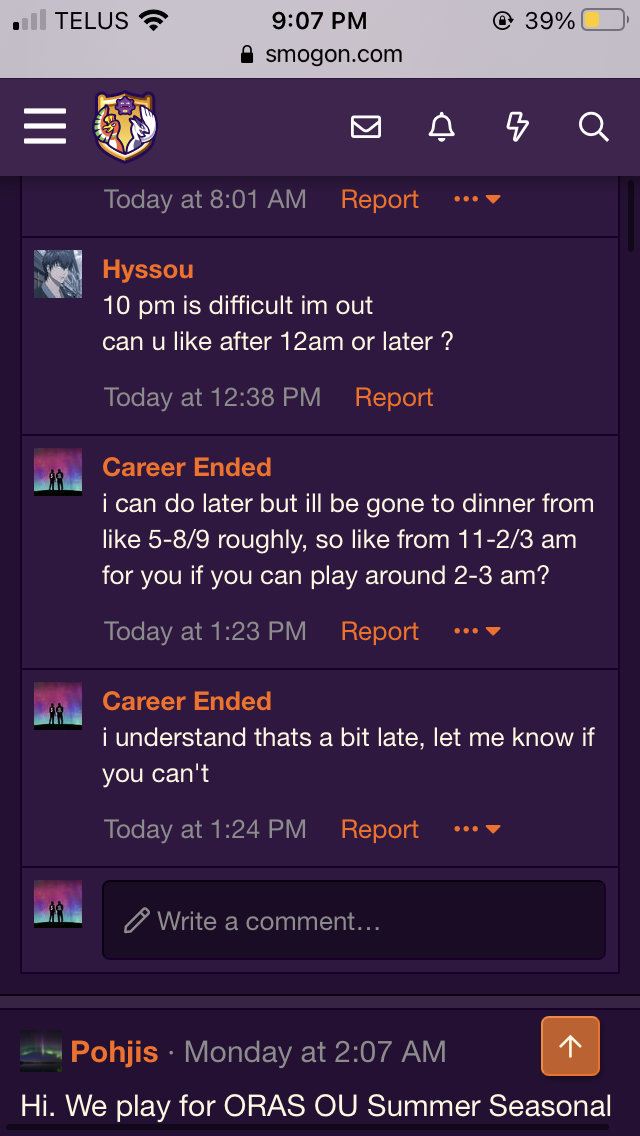The height and width of the screenshot is (1136, 640).
Task: Report the 1:24 PM Career Ended comment
Action: [x=380, y=829]
